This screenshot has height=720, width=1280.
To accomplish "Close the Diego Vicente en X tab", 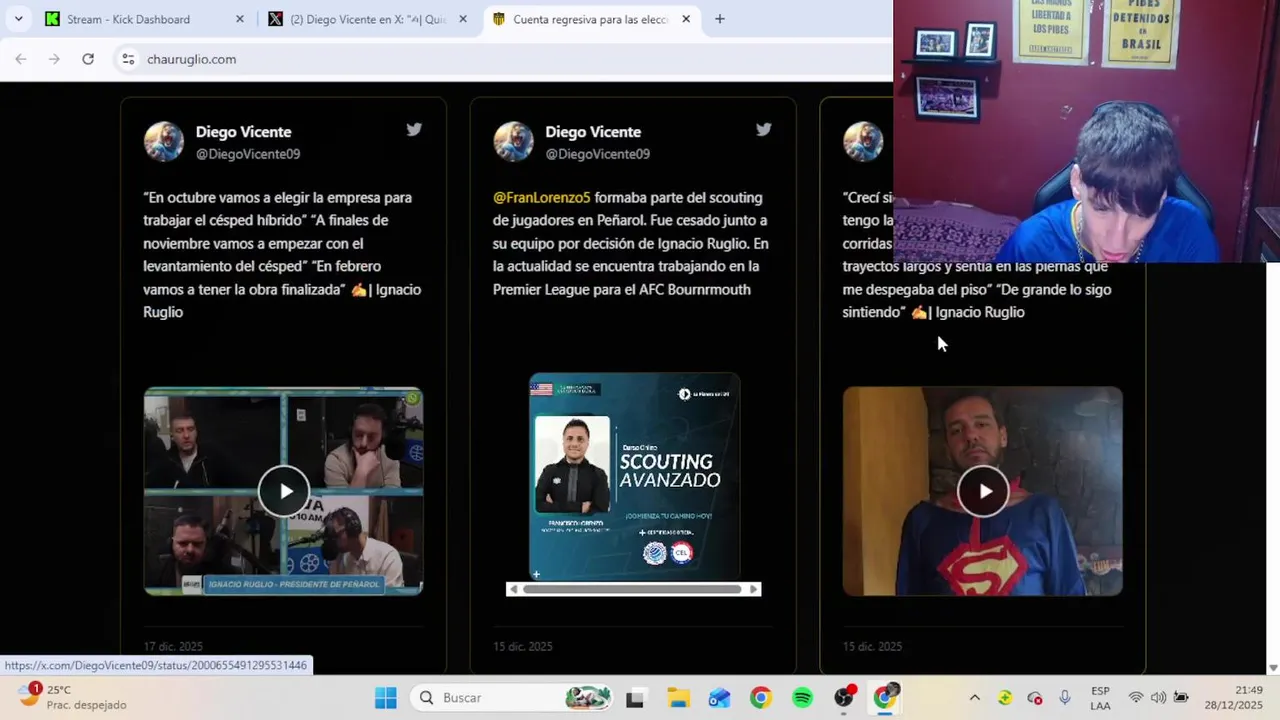I will 462,19.
